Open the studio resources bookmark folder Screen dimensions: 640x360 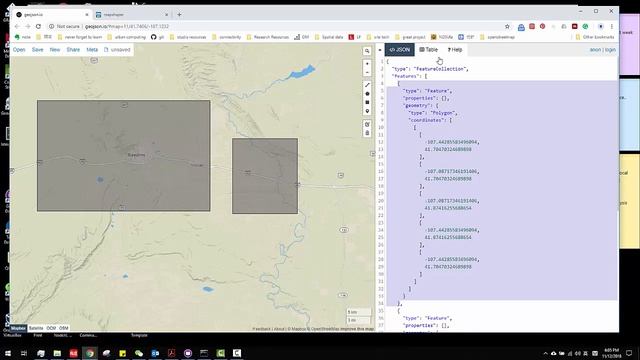click(188, 37)
